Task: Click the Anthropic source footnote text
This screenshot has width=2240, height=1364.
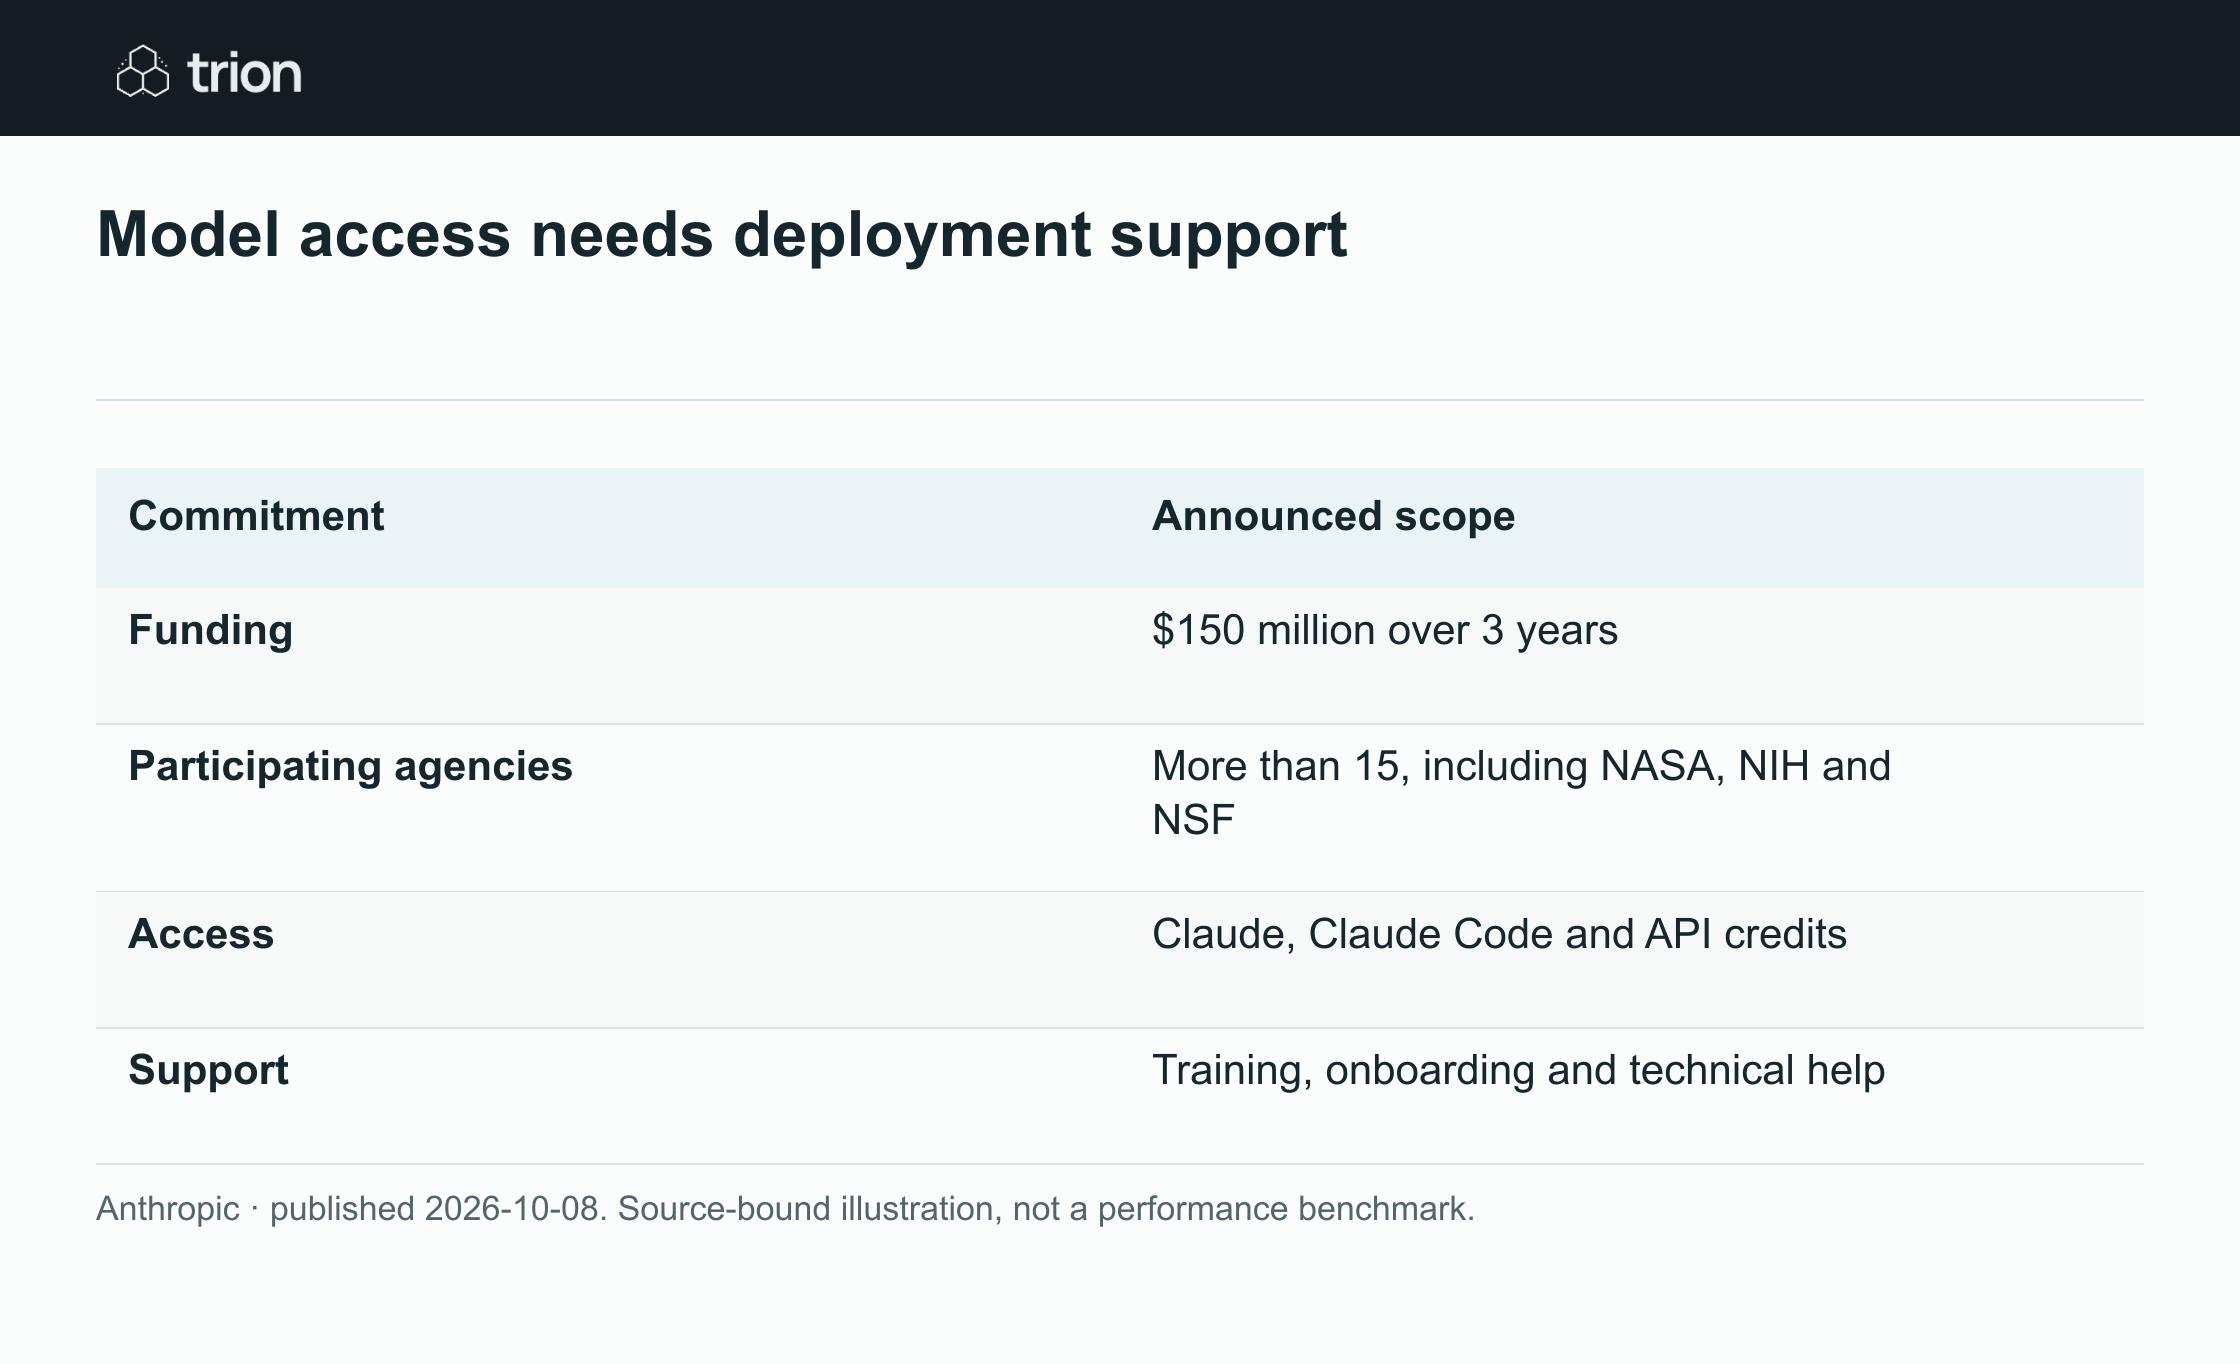Action: pos(785,1209)
